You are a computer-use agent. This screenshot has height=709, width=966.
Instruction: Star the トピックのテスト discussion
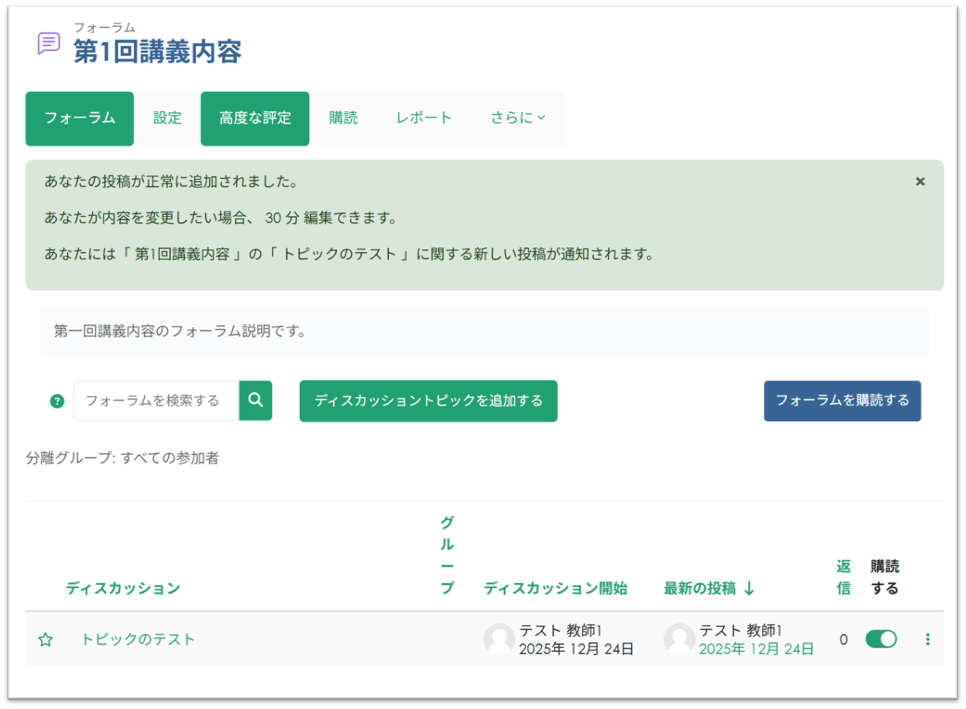pos(45,639)
